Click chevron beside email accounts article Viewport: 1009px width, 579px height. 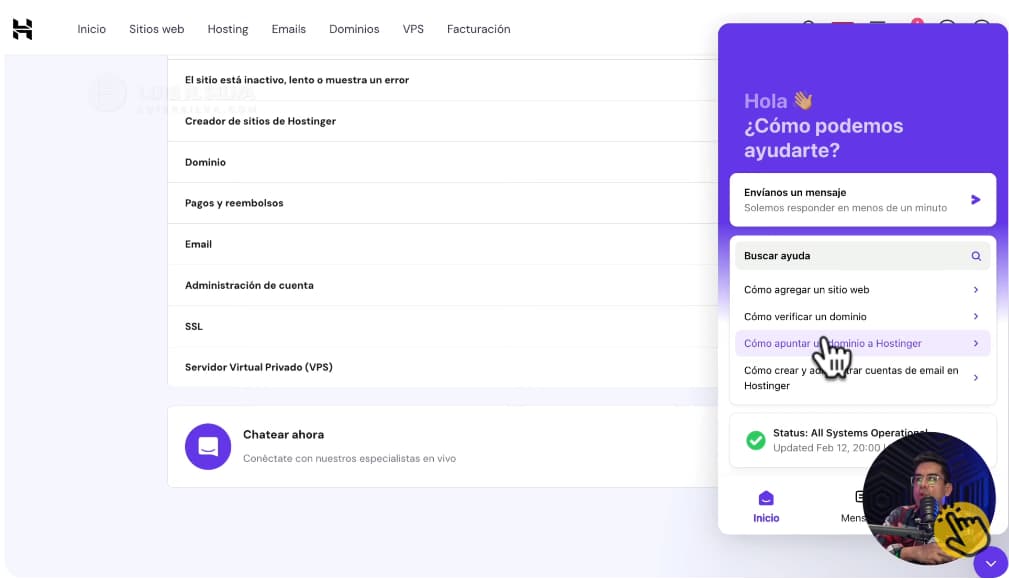(976, 378)
